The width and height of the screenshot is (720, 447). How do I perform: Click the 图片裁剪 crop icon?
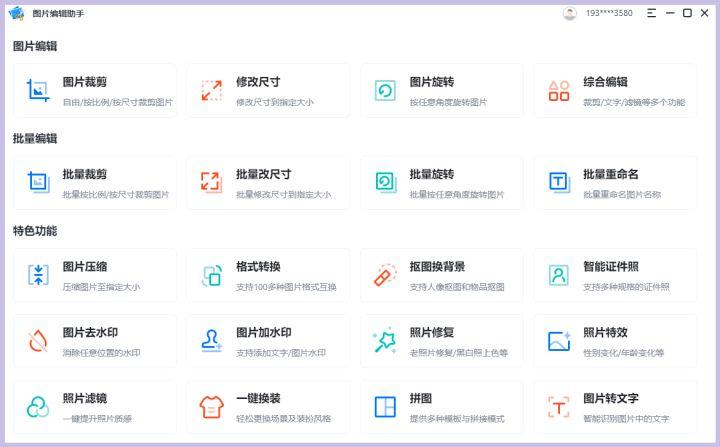(38, 90)
